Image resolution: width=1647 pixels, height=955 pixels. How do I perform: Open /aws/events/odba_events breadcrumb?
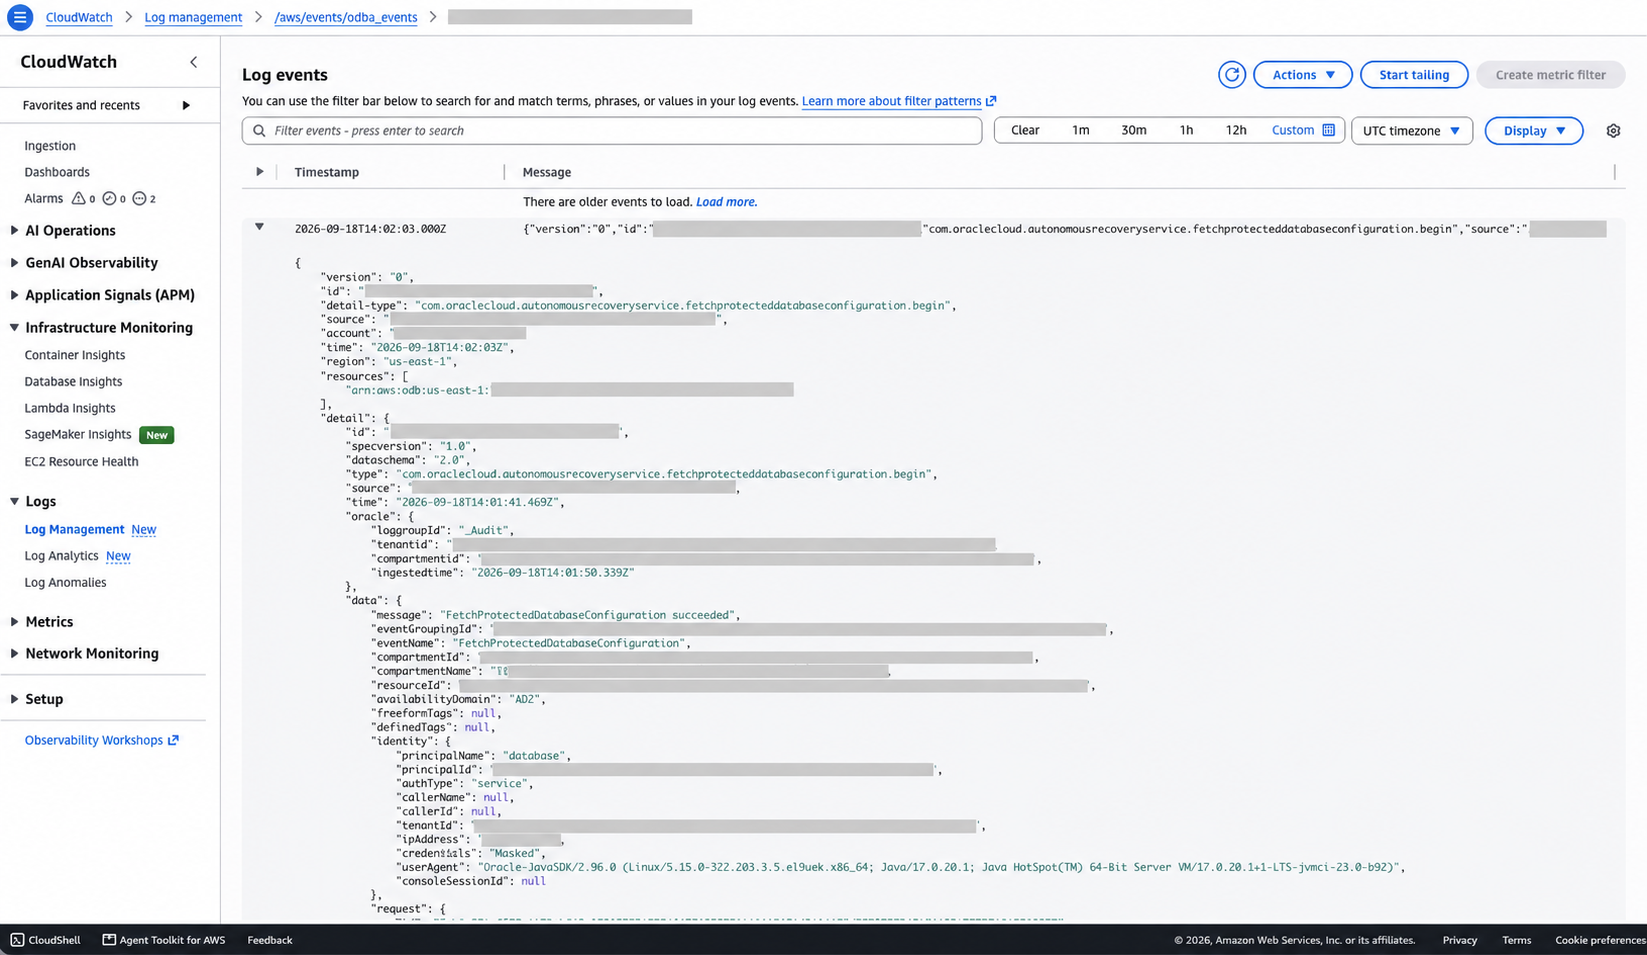(x=346, y=17)
